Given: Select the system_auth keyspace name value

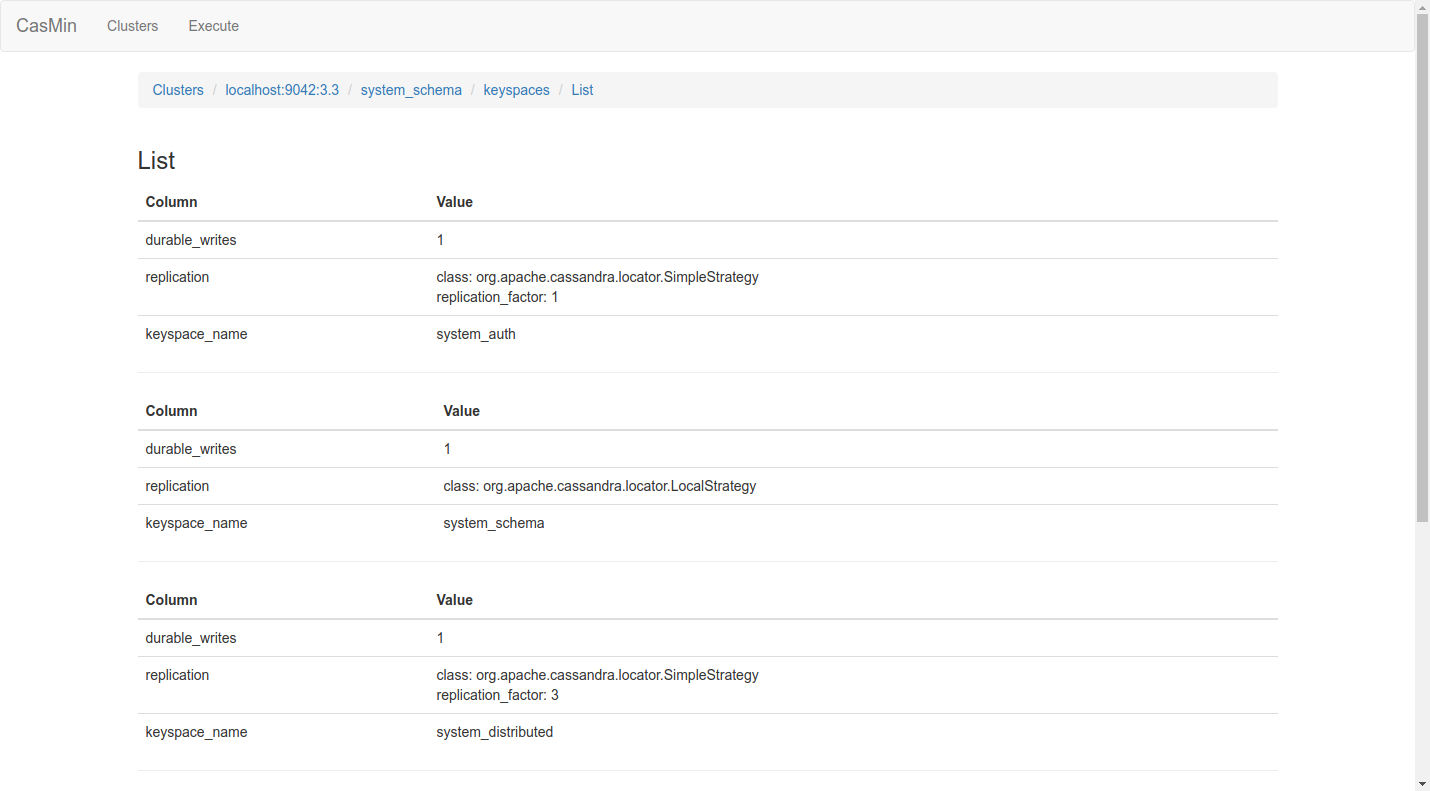Looking at the screenshot, I should pyautogui.click(x=476, y=334).
